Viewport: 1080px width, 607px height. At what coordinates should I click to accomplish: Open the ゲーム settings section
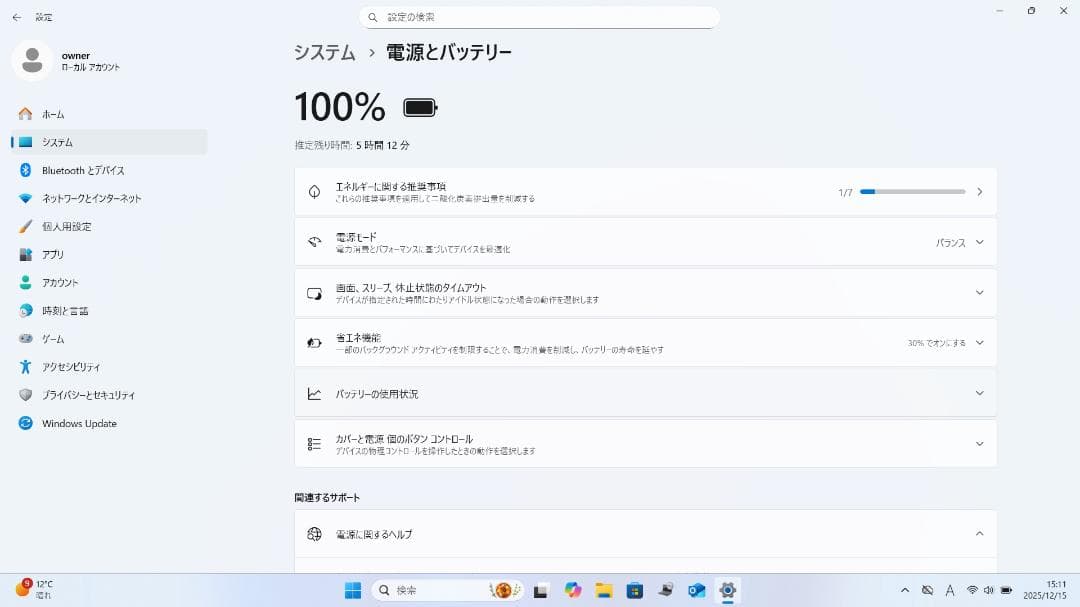click(x=57, y=338)
